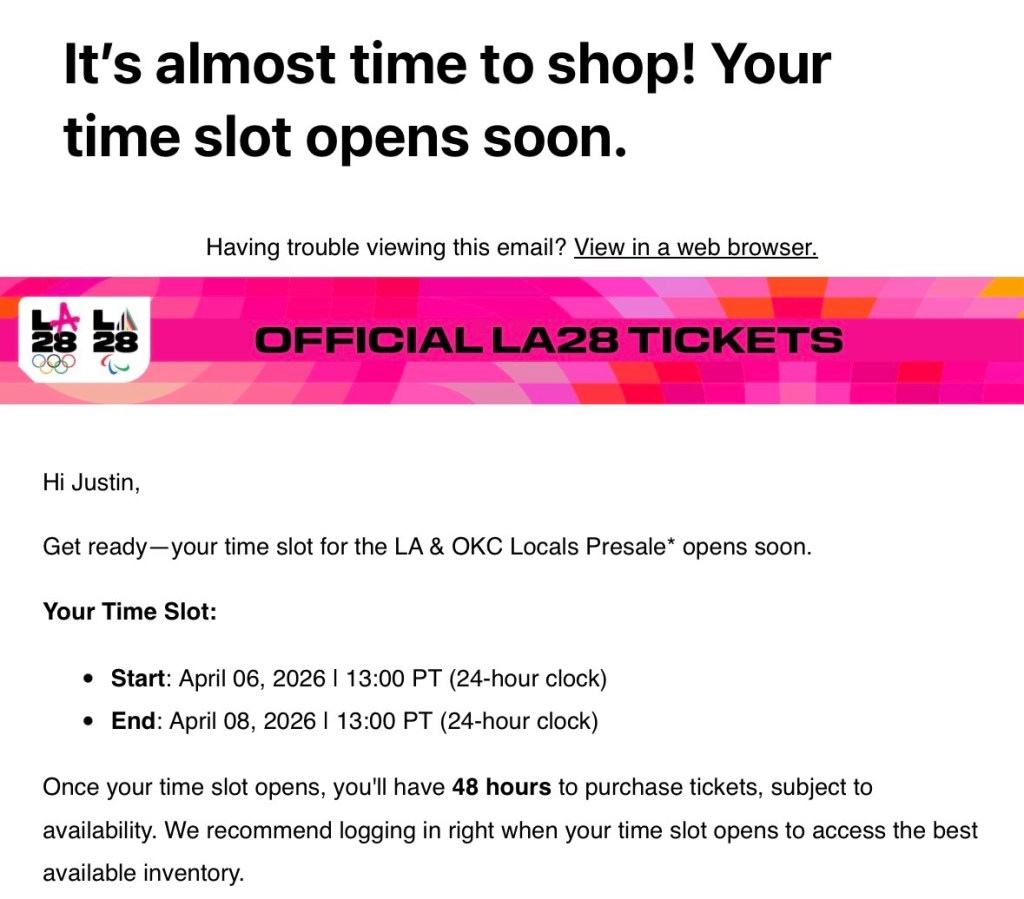Click the "Your Time Slot:" heading
Viewport: 1024px width, 899px height.
[130, 611]
